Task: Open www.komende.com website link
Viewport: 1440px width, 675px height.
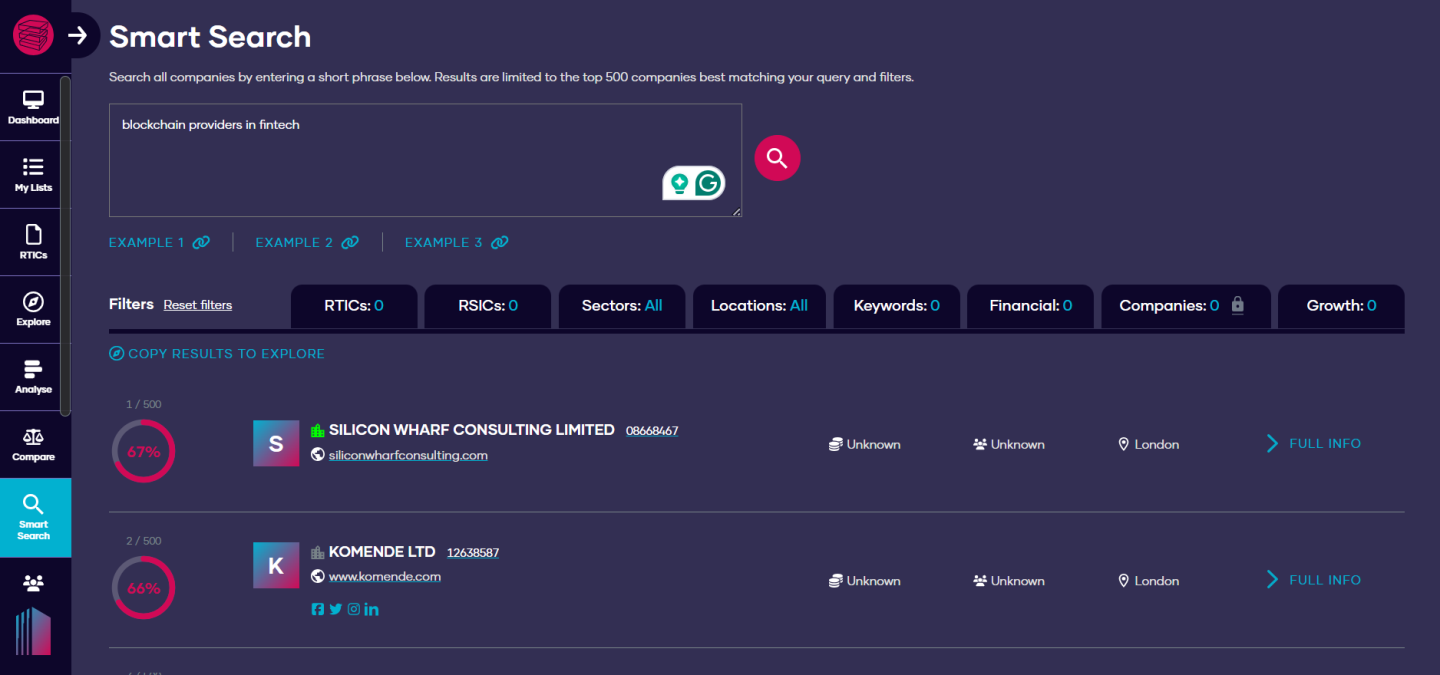Action: [385, 577]
